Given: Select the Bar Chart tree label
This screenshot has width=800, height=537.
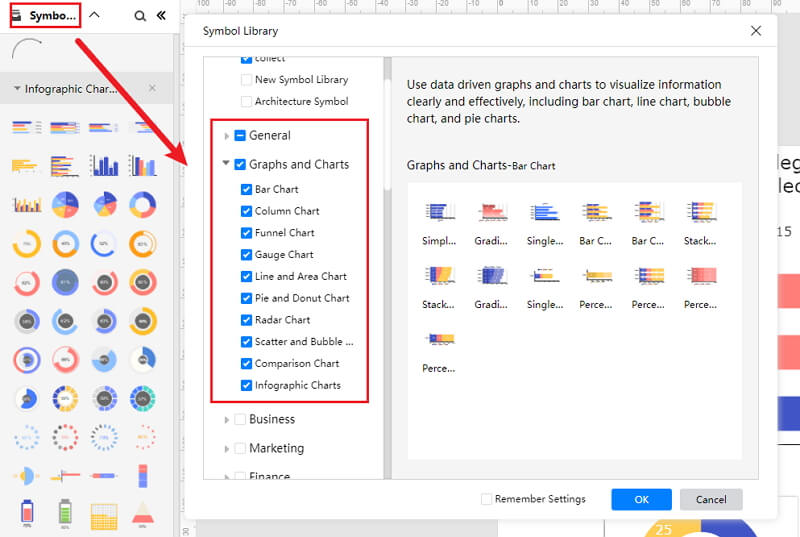Looking at the screenshot, I should click(277, 189).
